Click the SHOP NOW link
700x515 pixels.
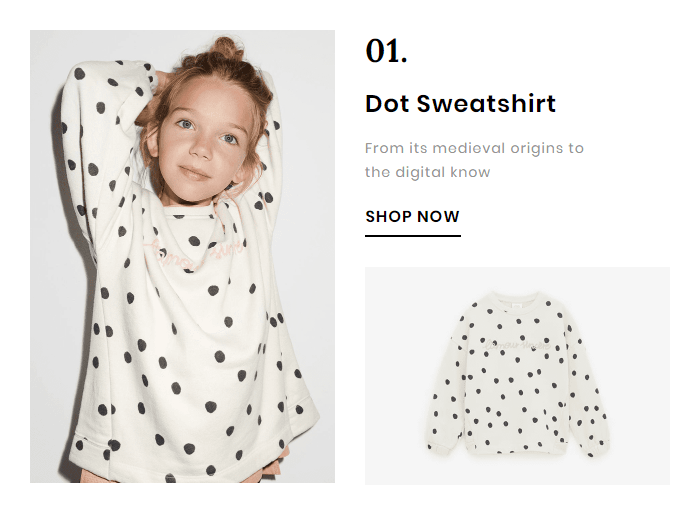[x=412, y=216]
